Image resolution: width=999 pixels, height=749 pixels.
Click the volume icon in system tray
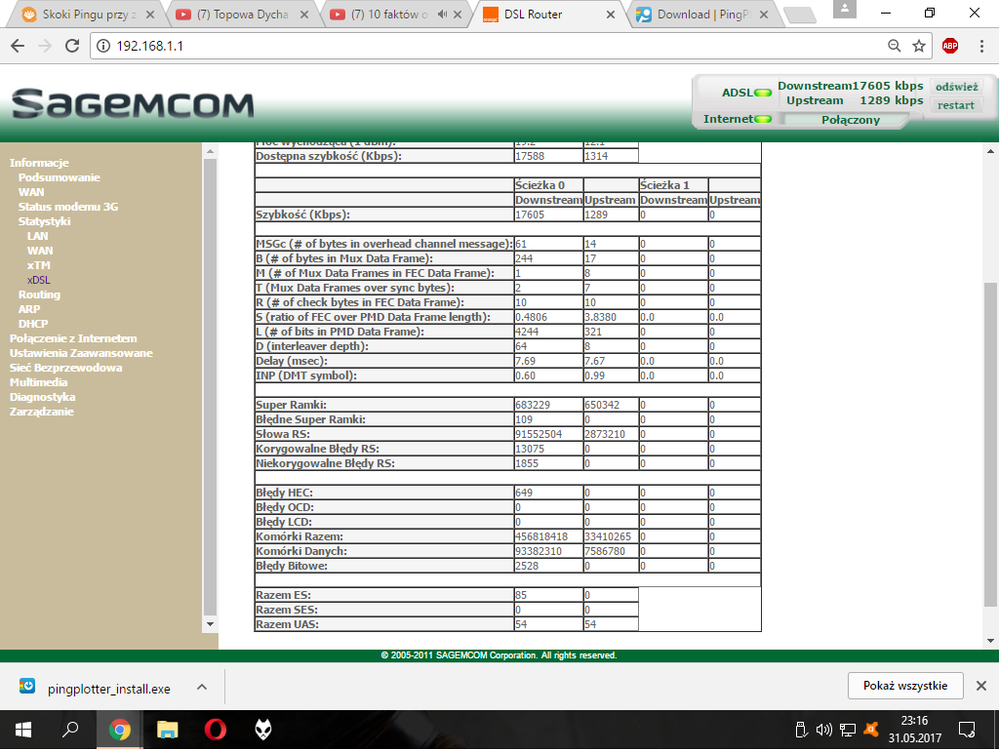(x=824, y=729)
